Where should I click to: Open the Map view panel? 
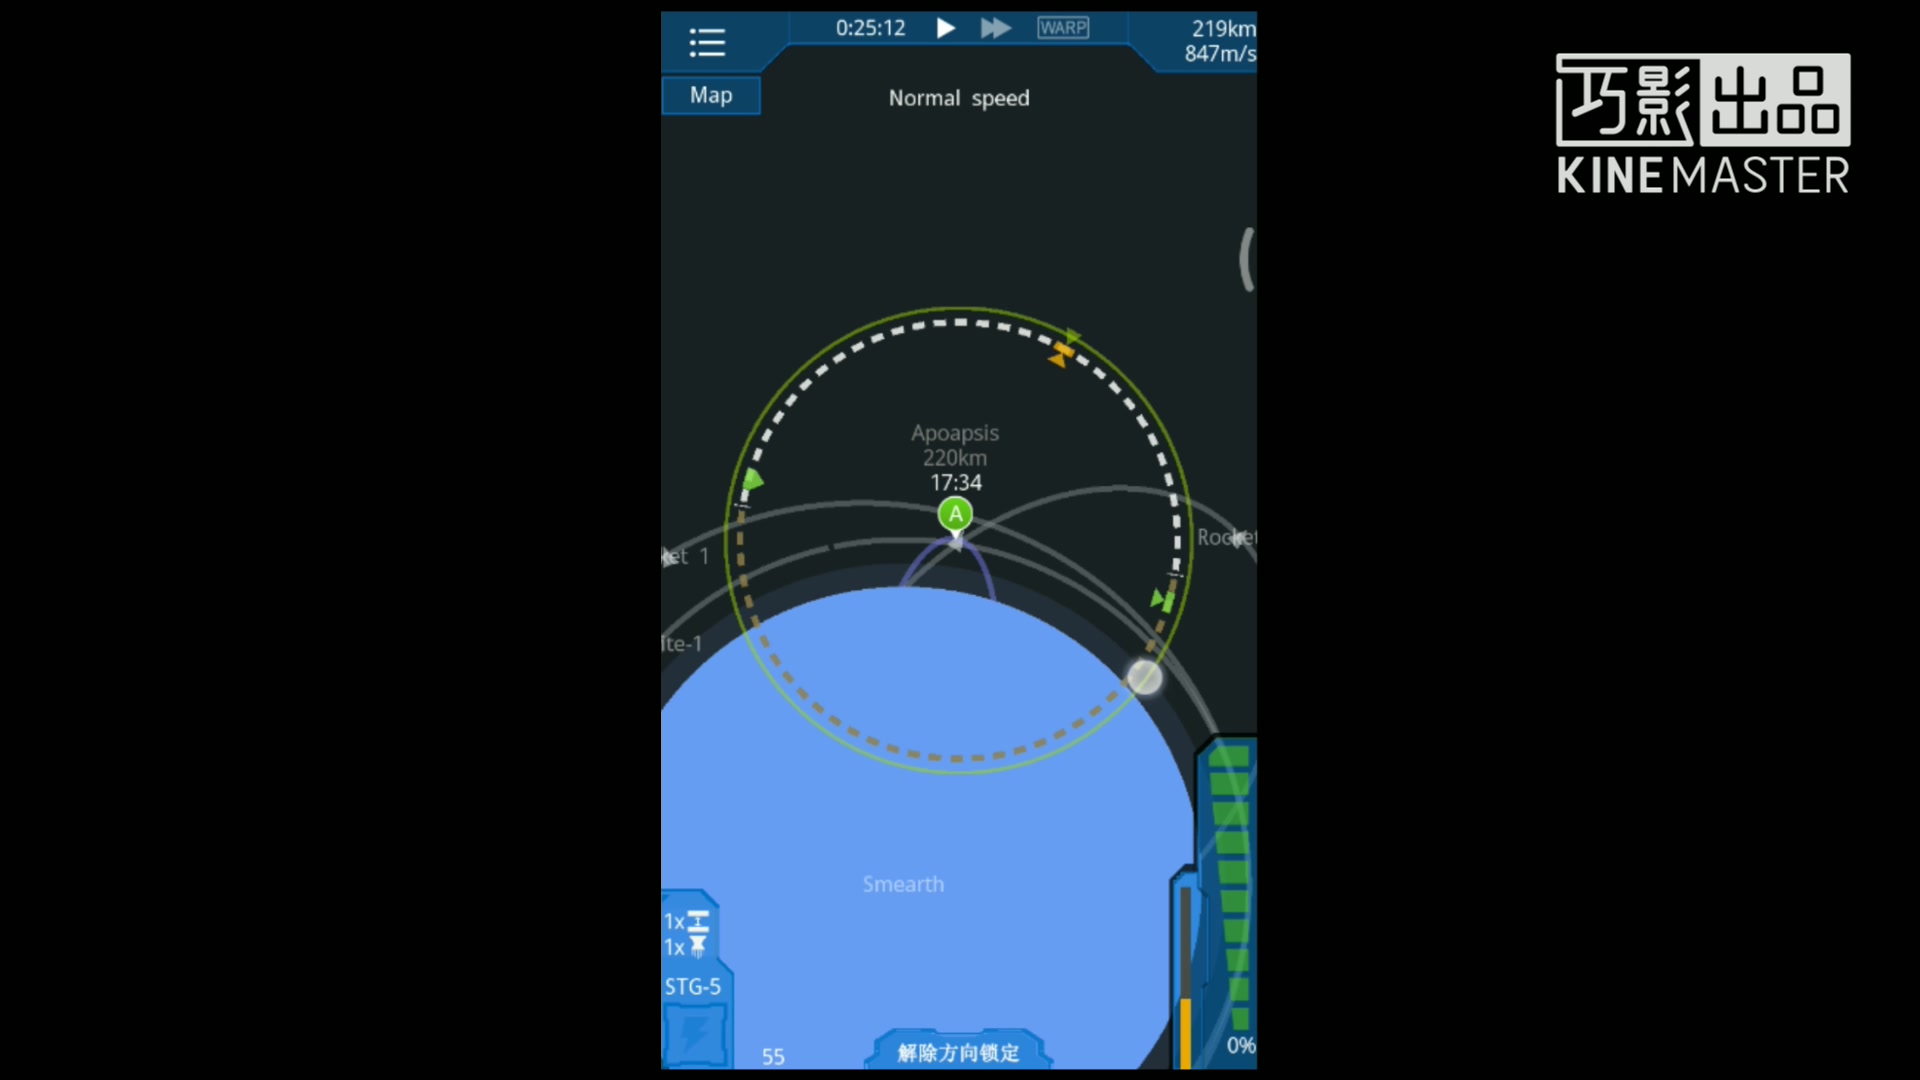[709, 94]
